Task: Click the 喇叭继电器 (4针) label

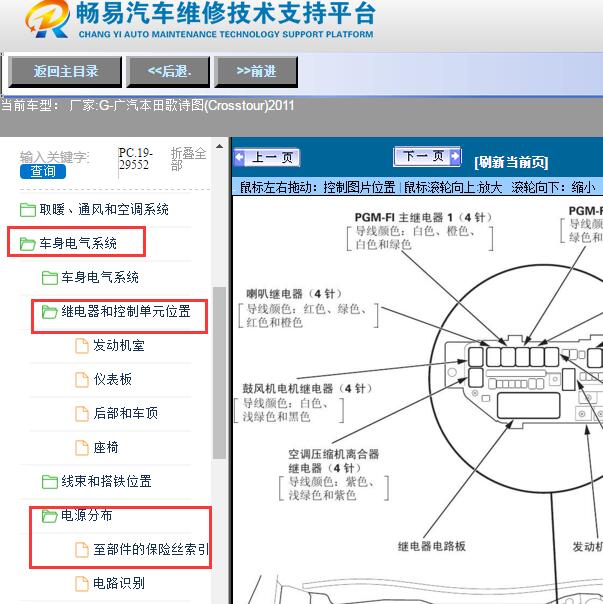Action: [294, 294]
